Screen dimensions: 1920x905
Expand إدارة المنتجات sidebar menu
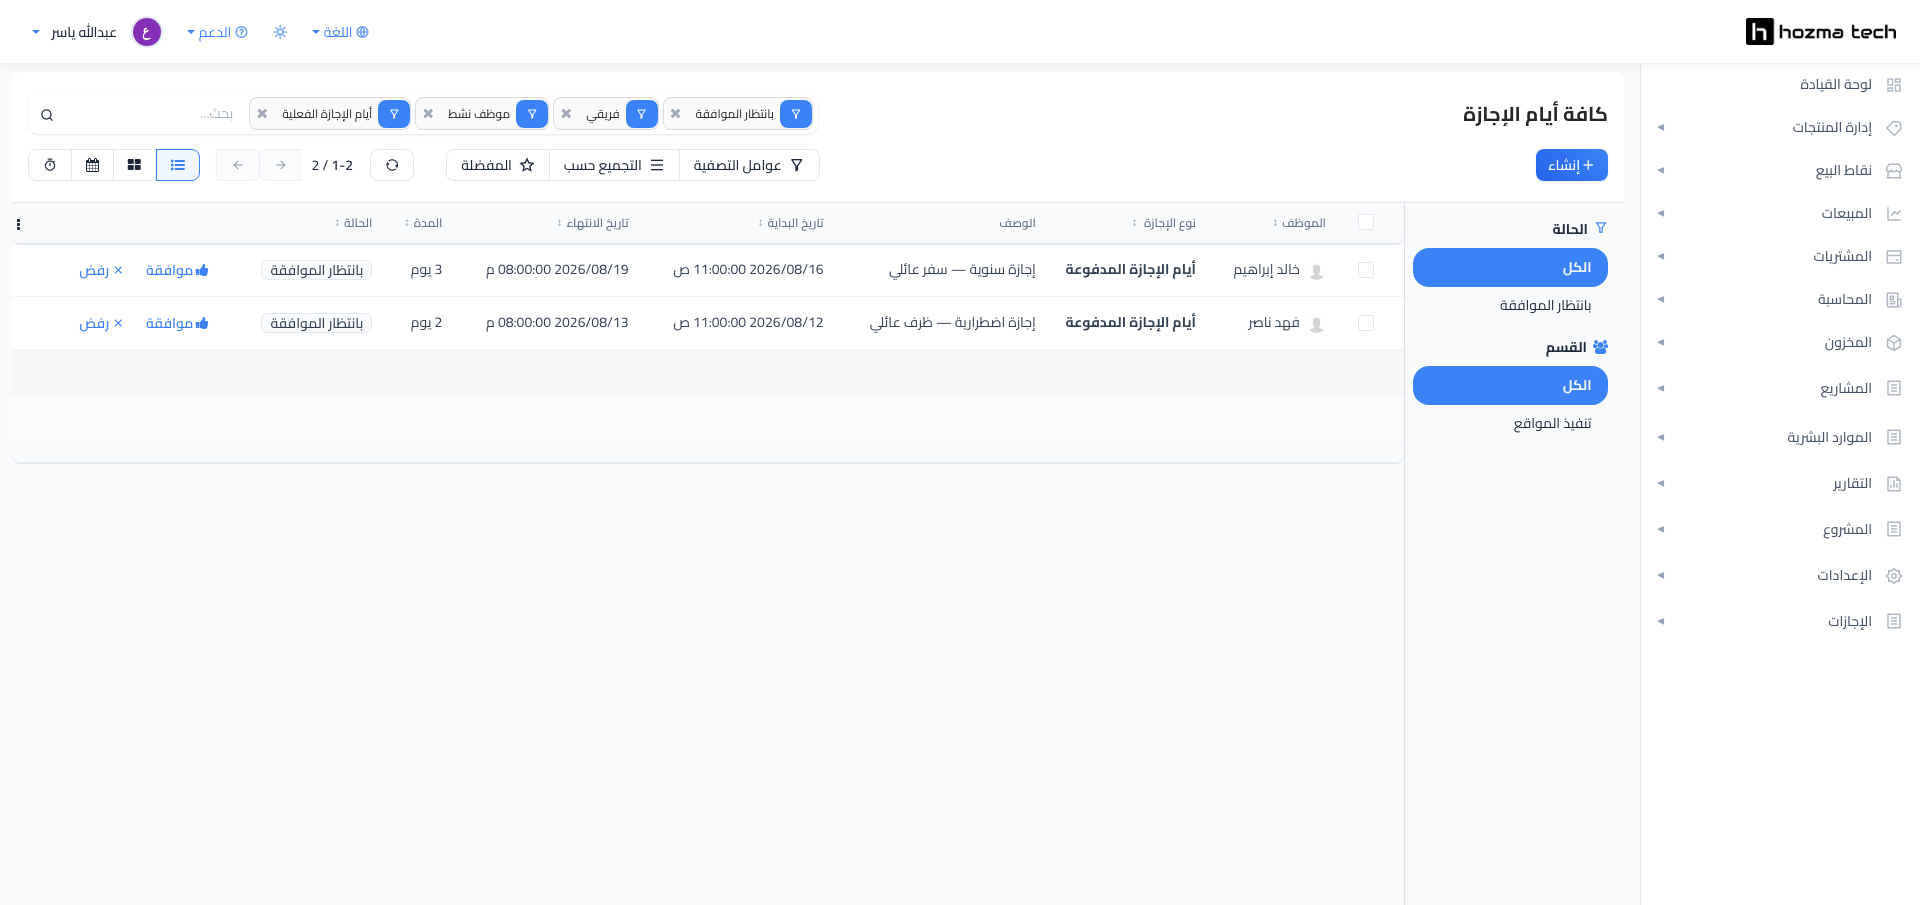pyautogui.click(x=1780, y=128)
